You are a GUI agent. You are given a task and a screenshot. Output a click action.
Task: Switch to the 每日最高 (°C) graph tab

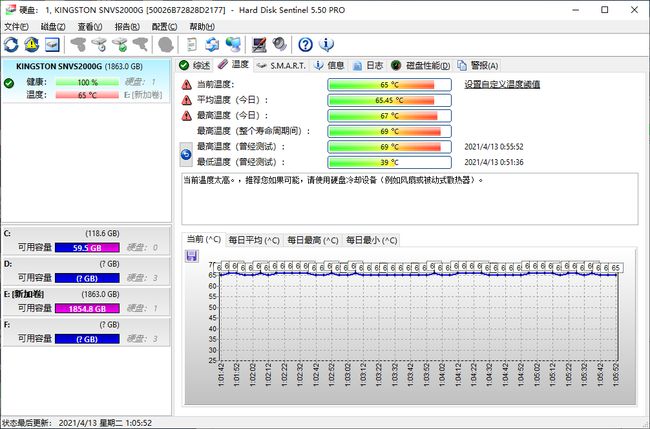coord(313,240)
